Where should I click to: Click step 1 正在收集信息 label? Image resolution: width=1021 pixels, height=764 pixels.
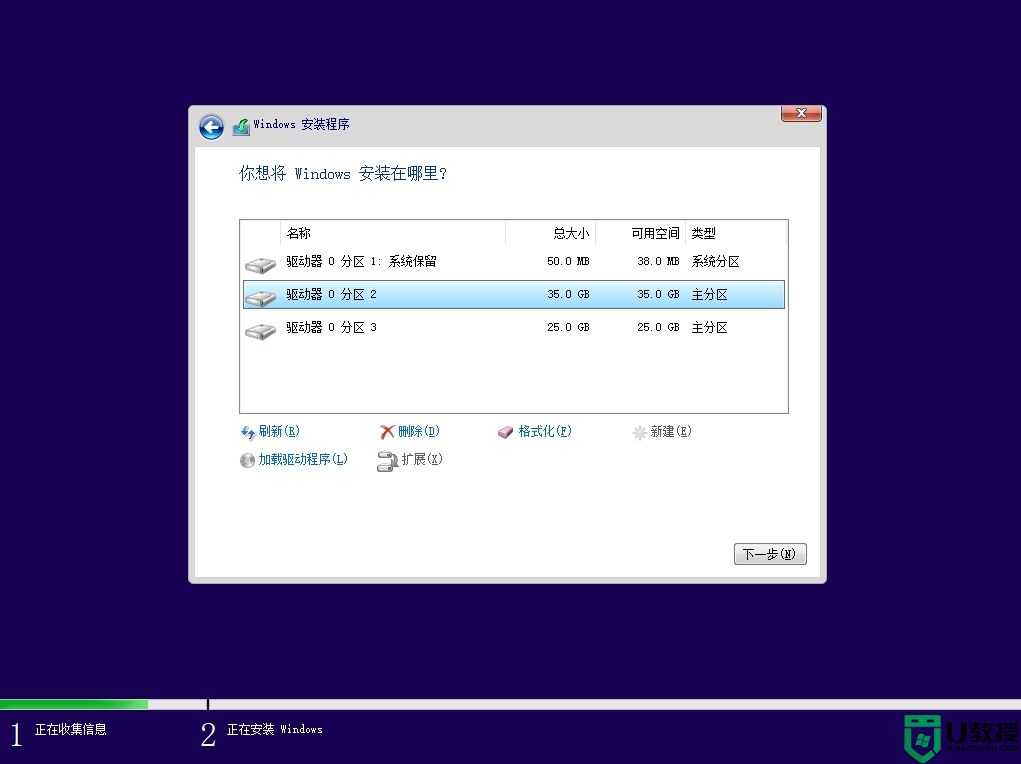point(71,729)
